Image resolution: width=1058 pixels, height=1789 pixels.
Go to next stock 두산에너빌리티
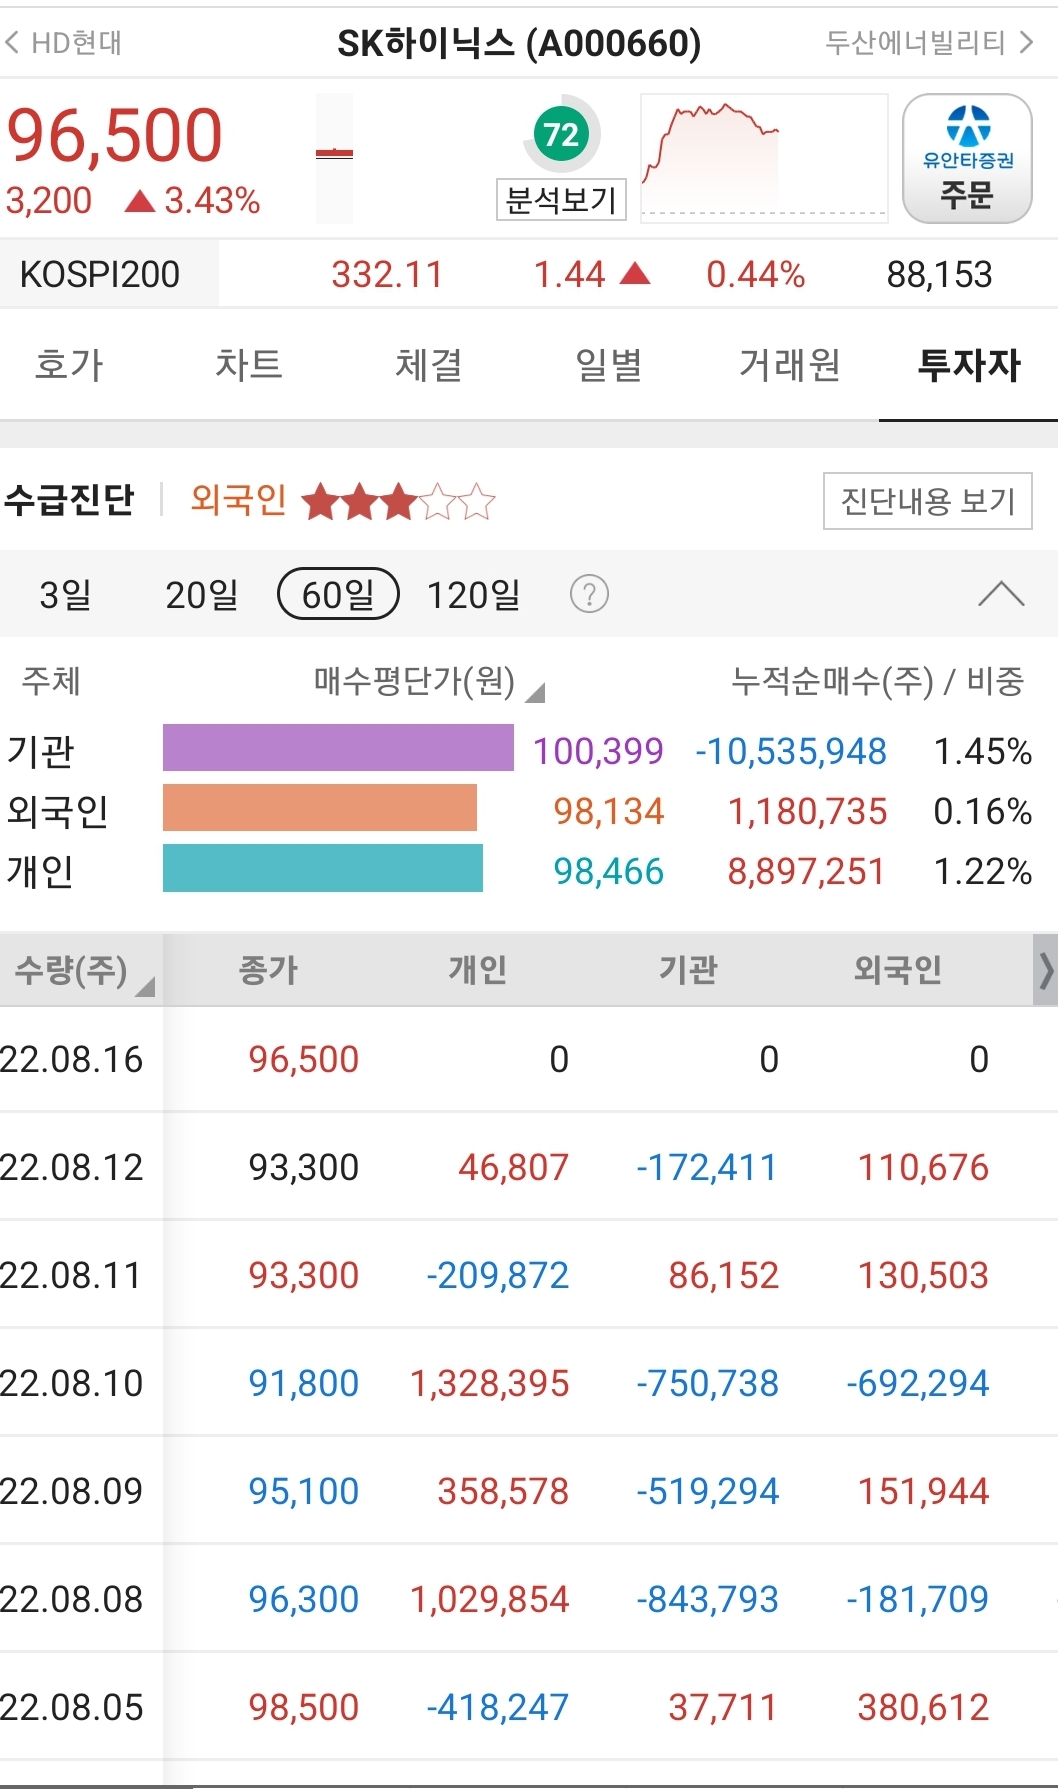click(929, 42)
